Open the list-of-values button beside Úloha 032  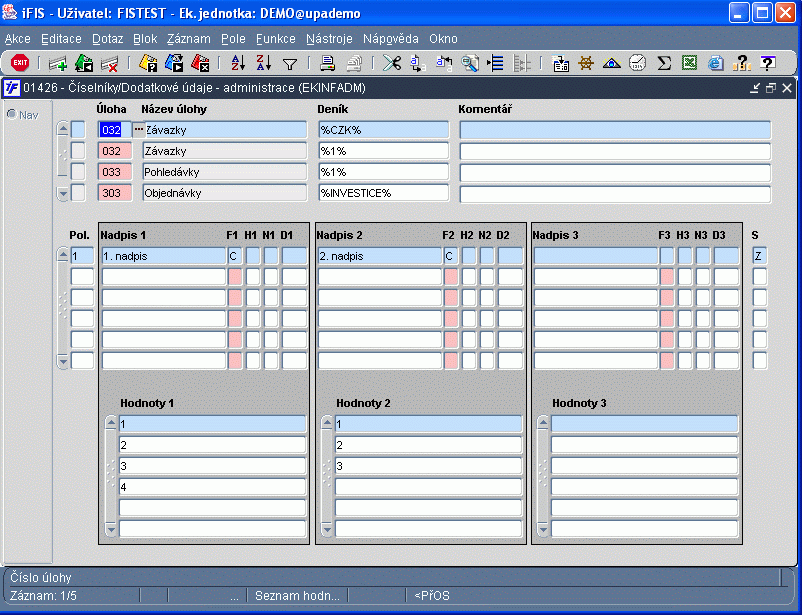(138, 129)
